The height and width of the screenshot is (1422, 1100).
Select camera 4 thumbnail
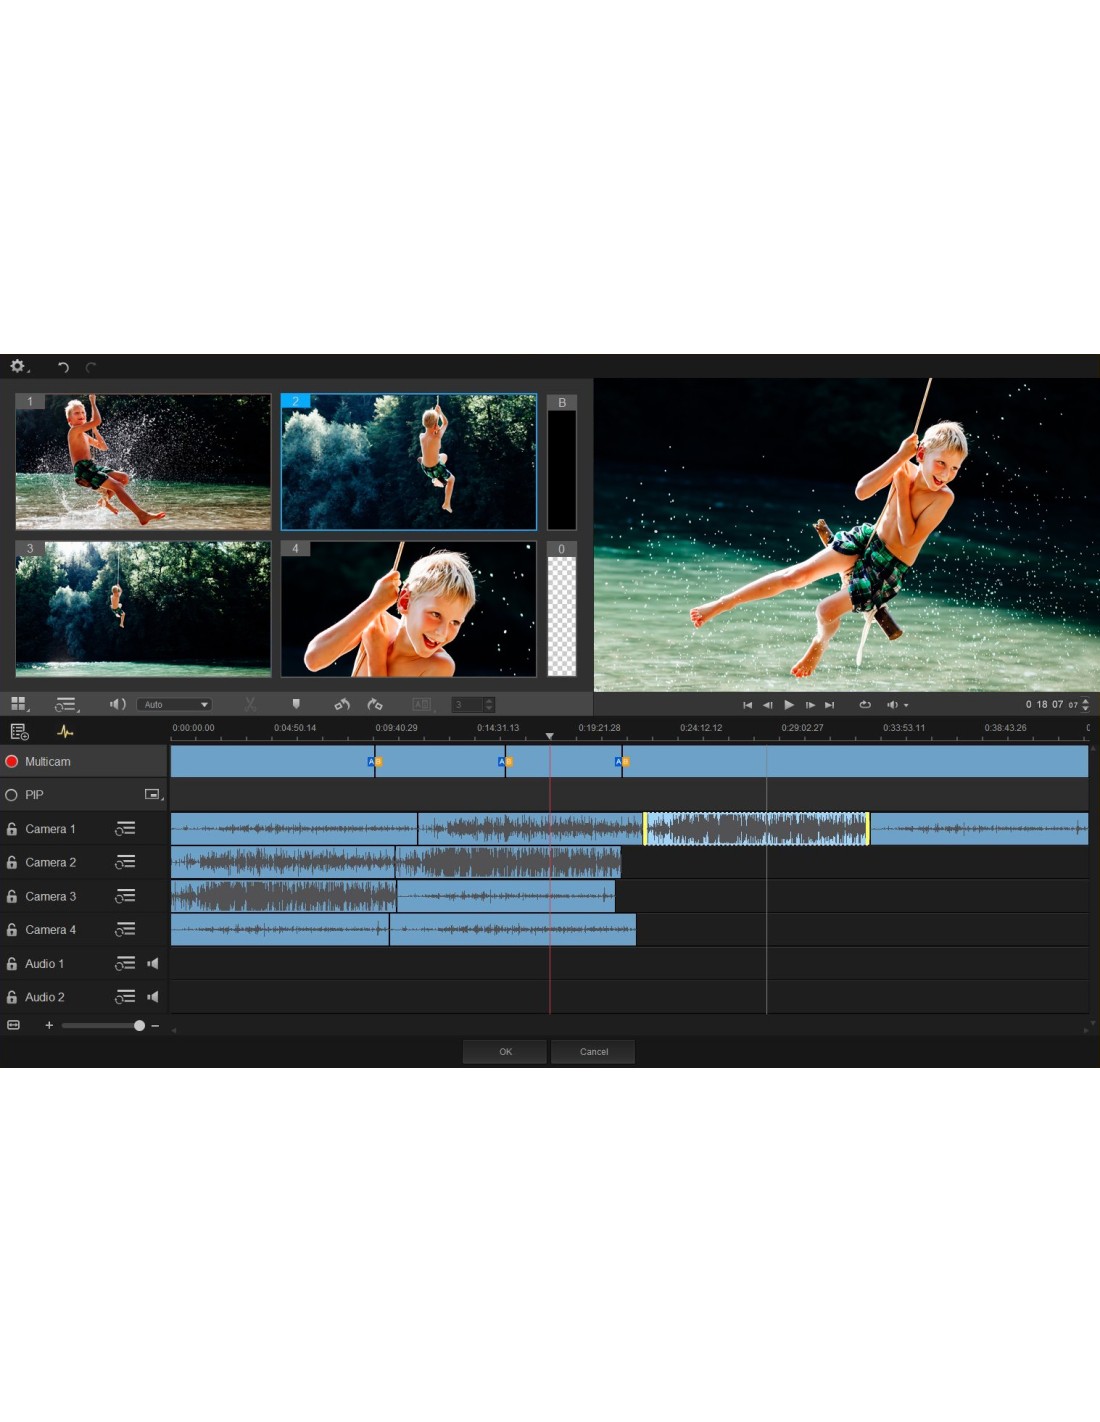pos(409,609)
